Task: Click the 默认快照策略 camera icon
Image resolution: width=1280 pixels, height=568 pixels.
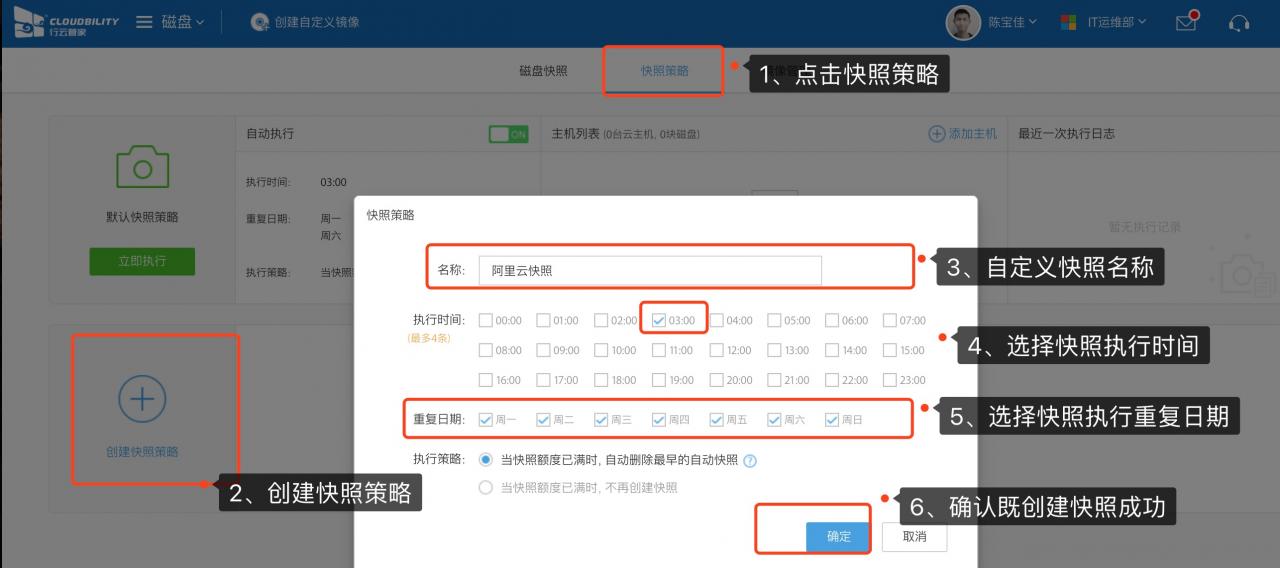Action: tap(142, 167)
